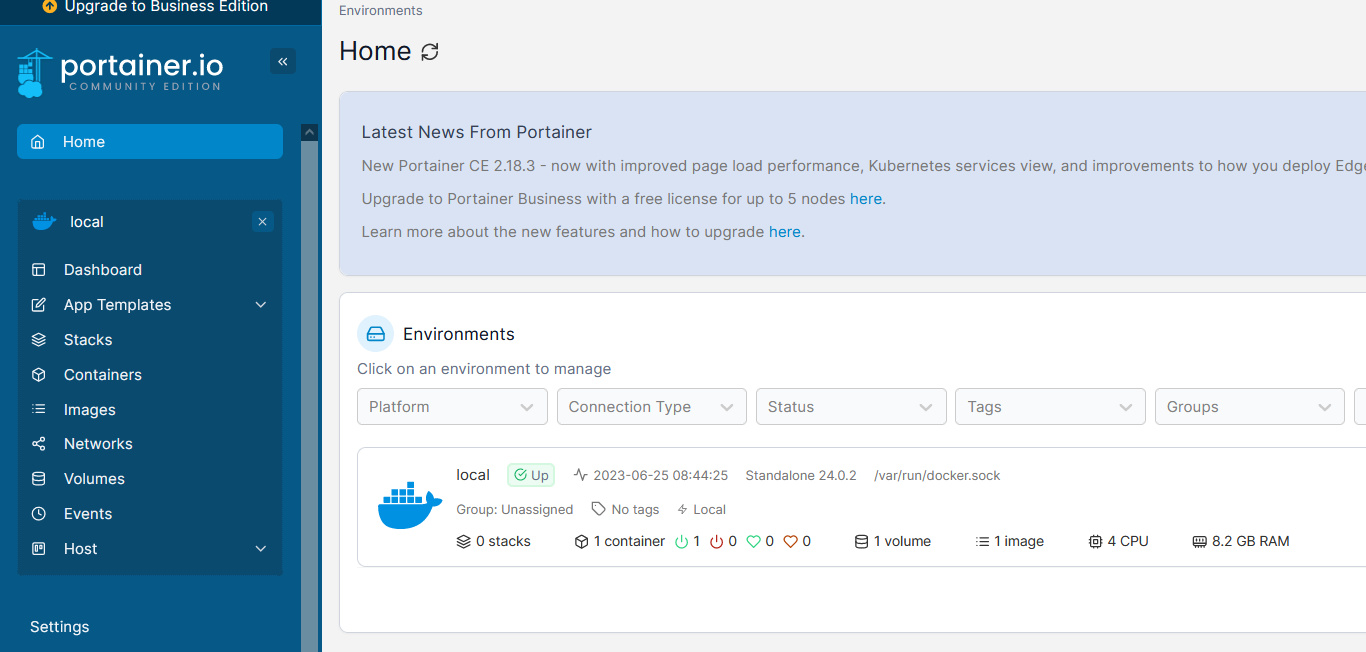This screenshot has height=652, width=1366.
Task: Close the local environment with the X icon
Action: click(263, 222)
